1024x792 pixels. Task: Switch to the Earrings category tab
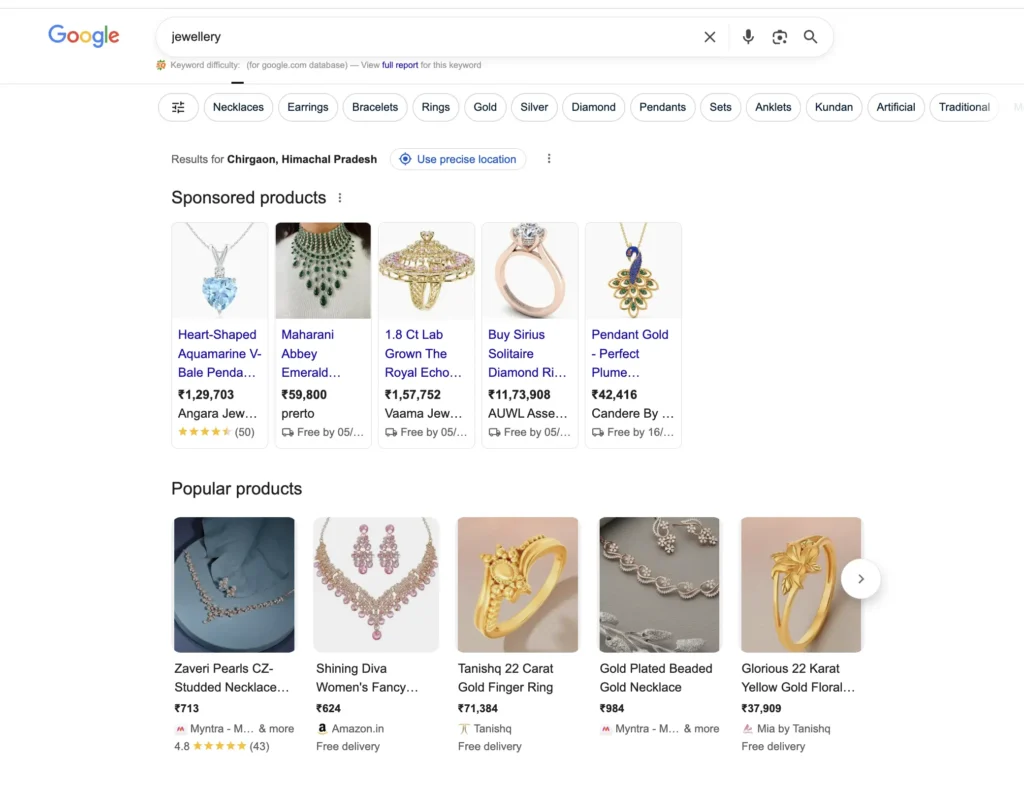308,107
